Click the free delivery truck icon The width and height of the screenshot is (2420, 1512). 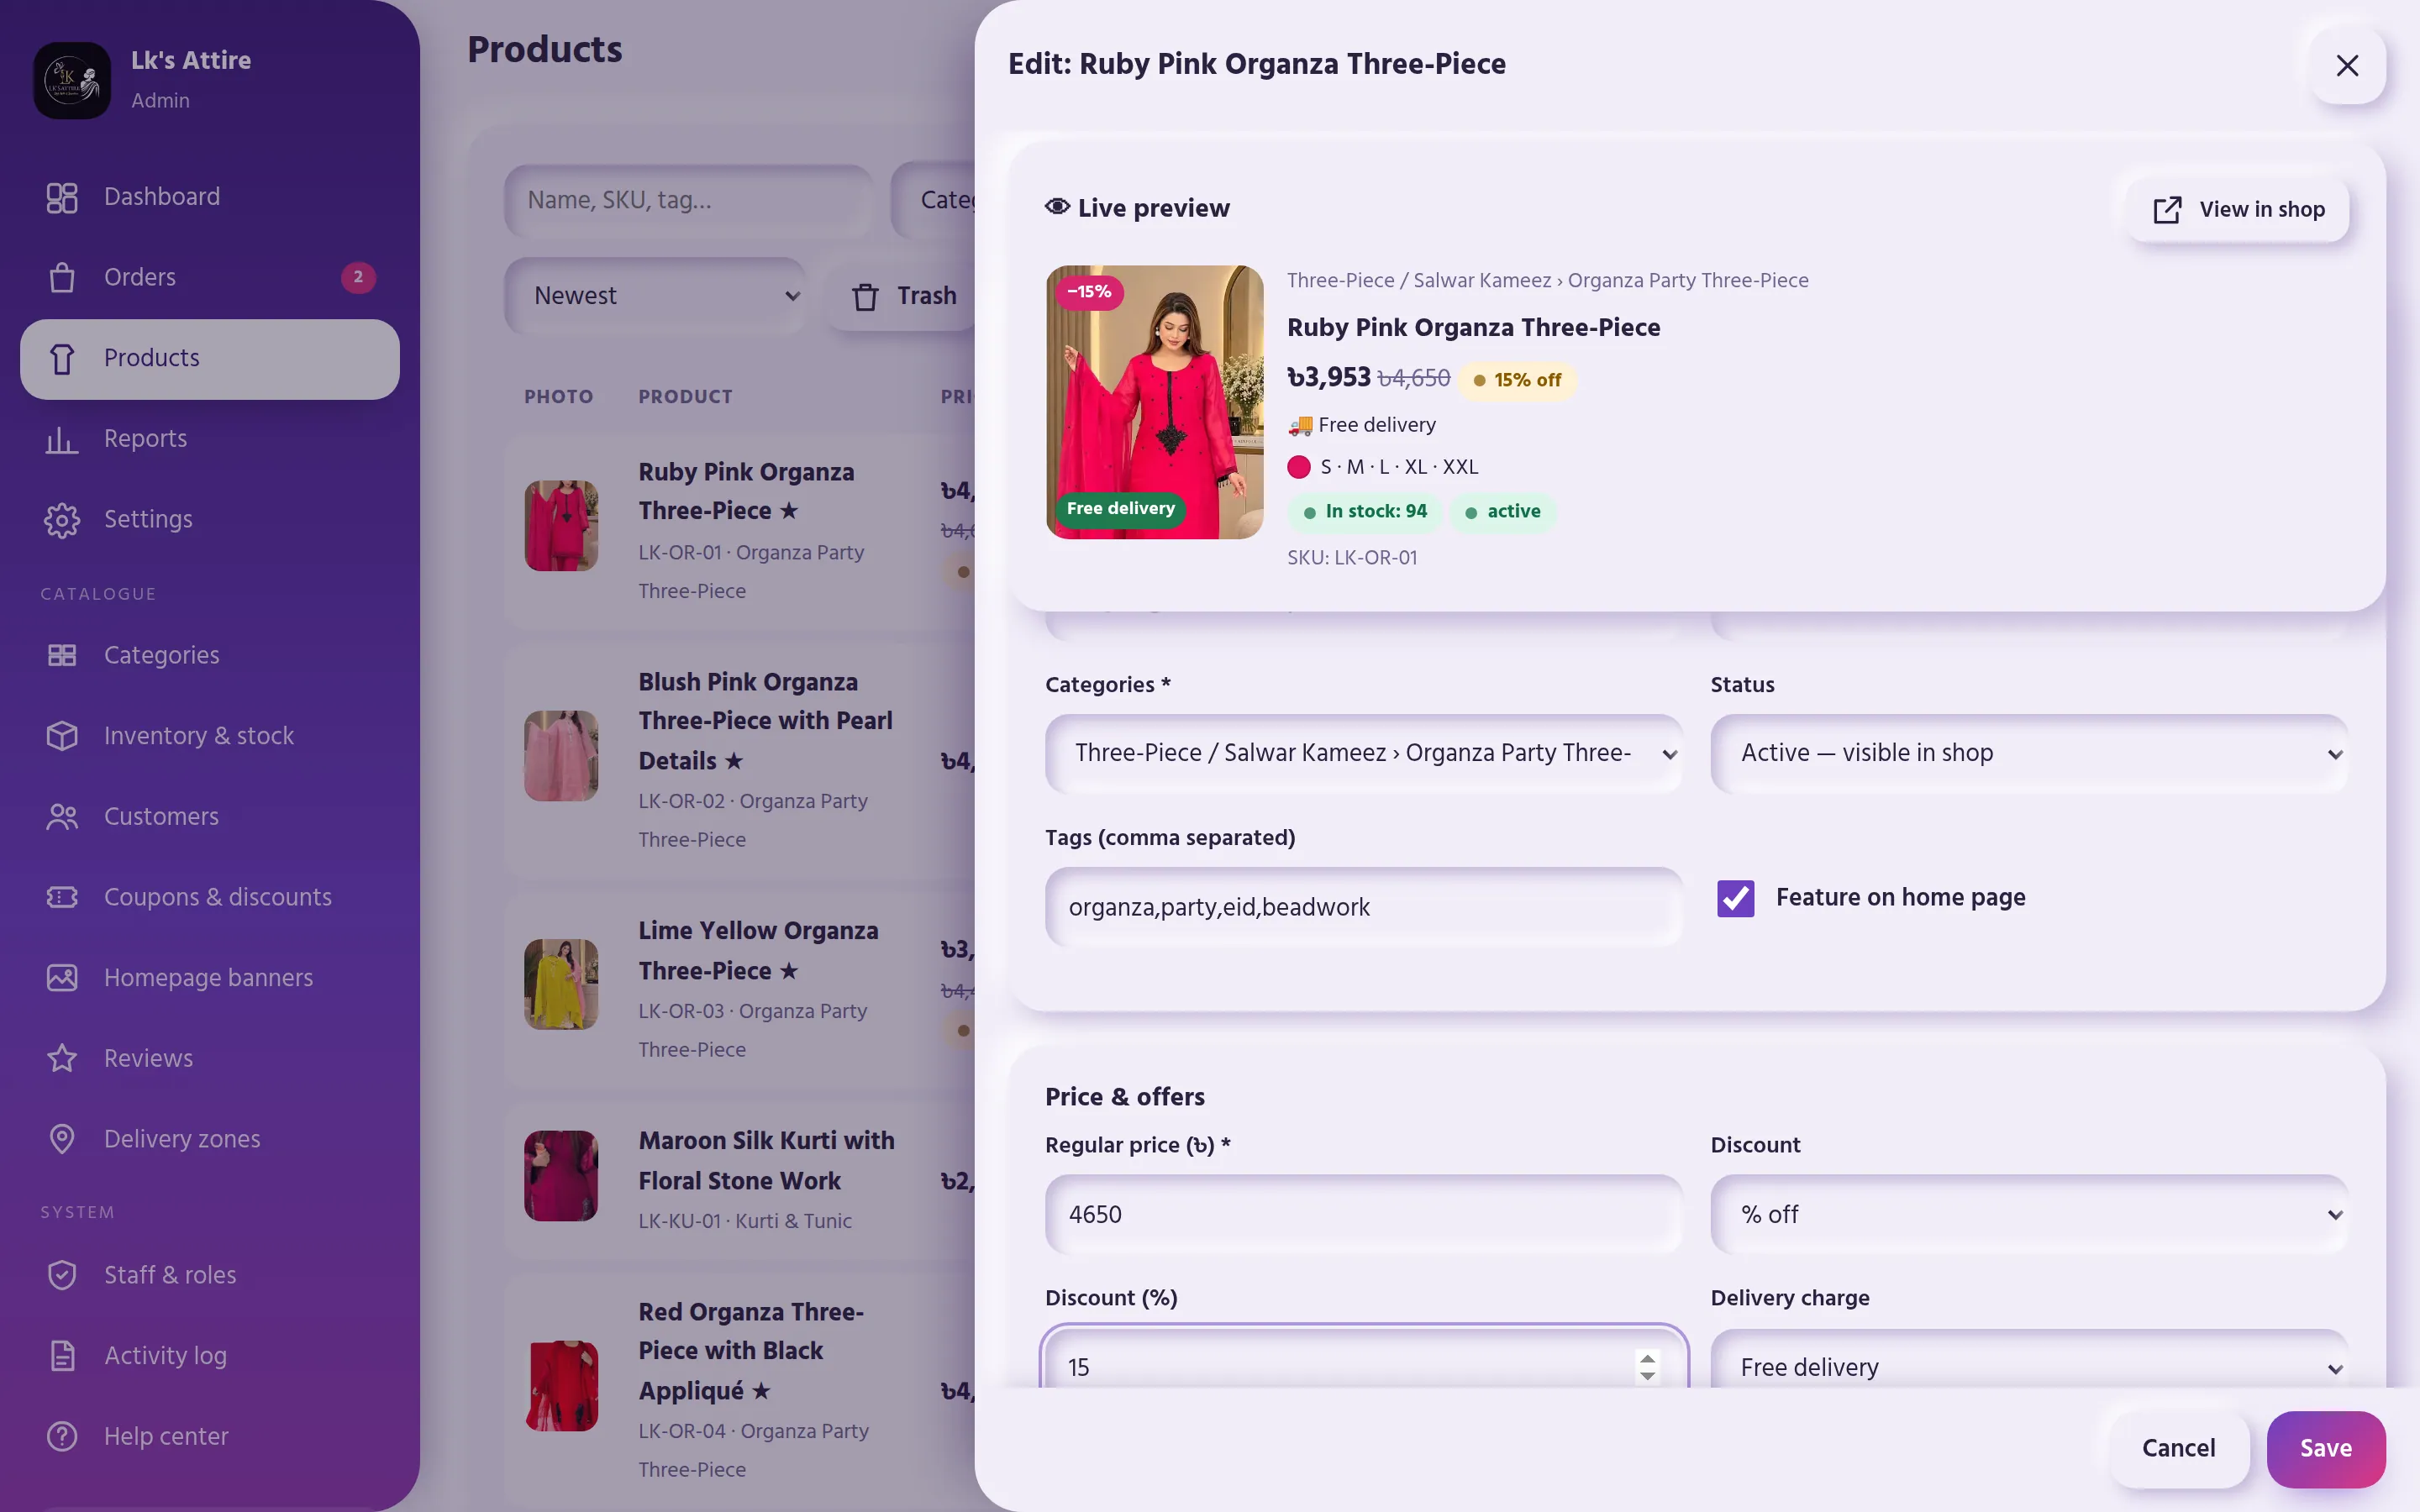click(x=1300, y=425)
